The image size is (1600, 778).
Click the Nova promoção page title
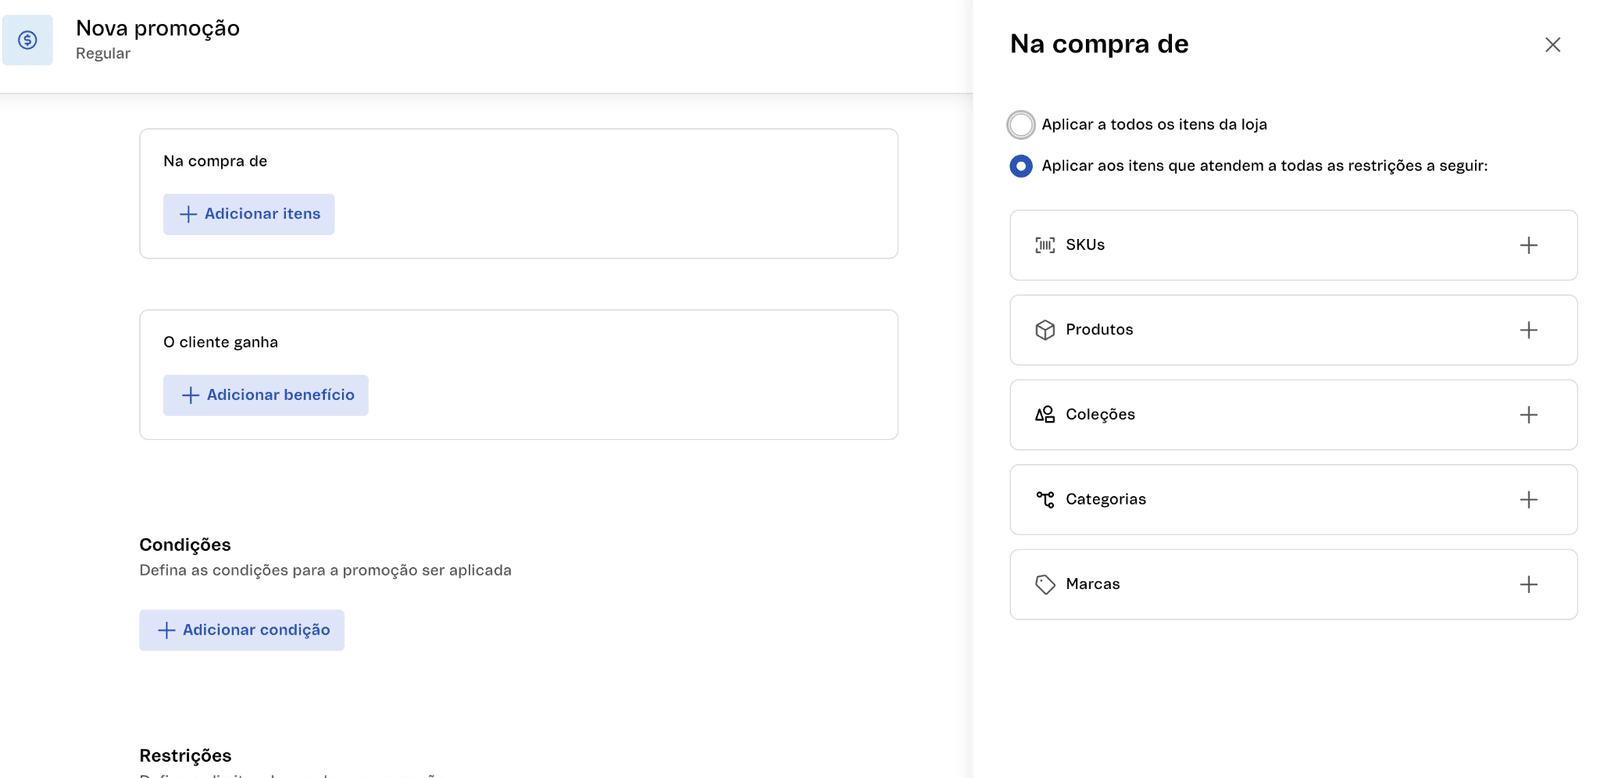point(158,28)
